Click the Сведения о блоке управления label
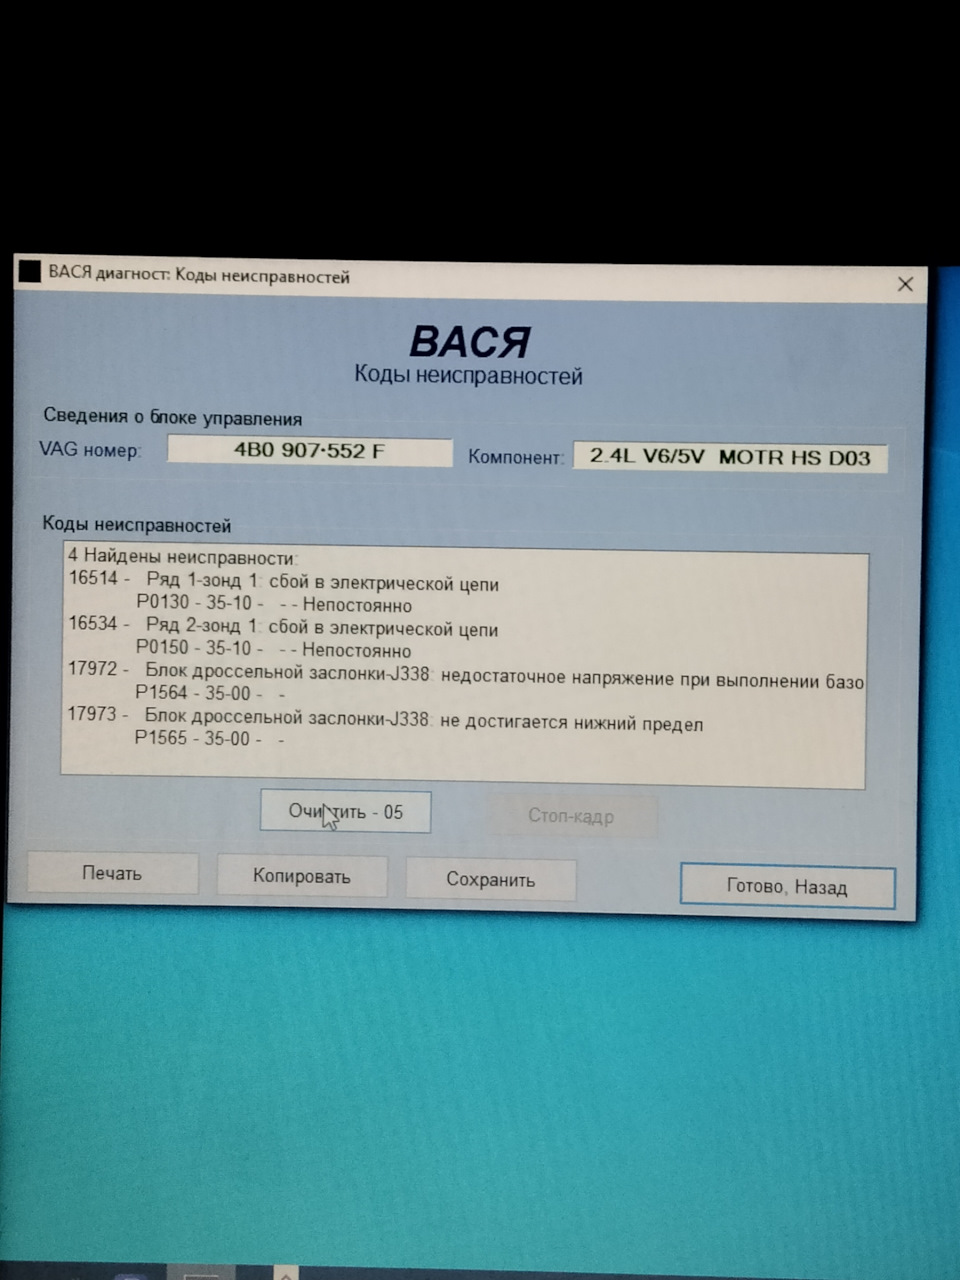 coord(172,418)
